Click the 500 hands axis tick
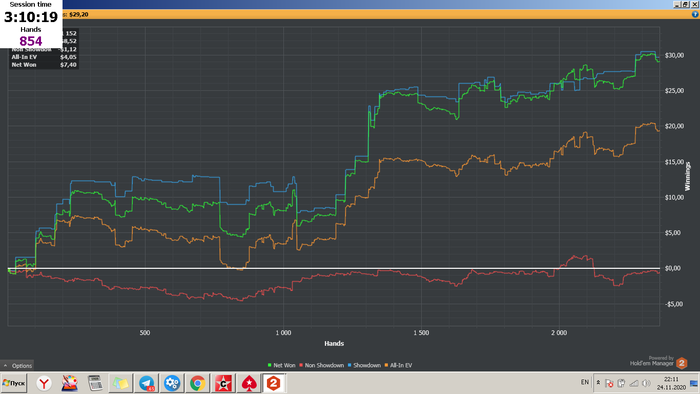700x394 pixels. tap(145, 333)
